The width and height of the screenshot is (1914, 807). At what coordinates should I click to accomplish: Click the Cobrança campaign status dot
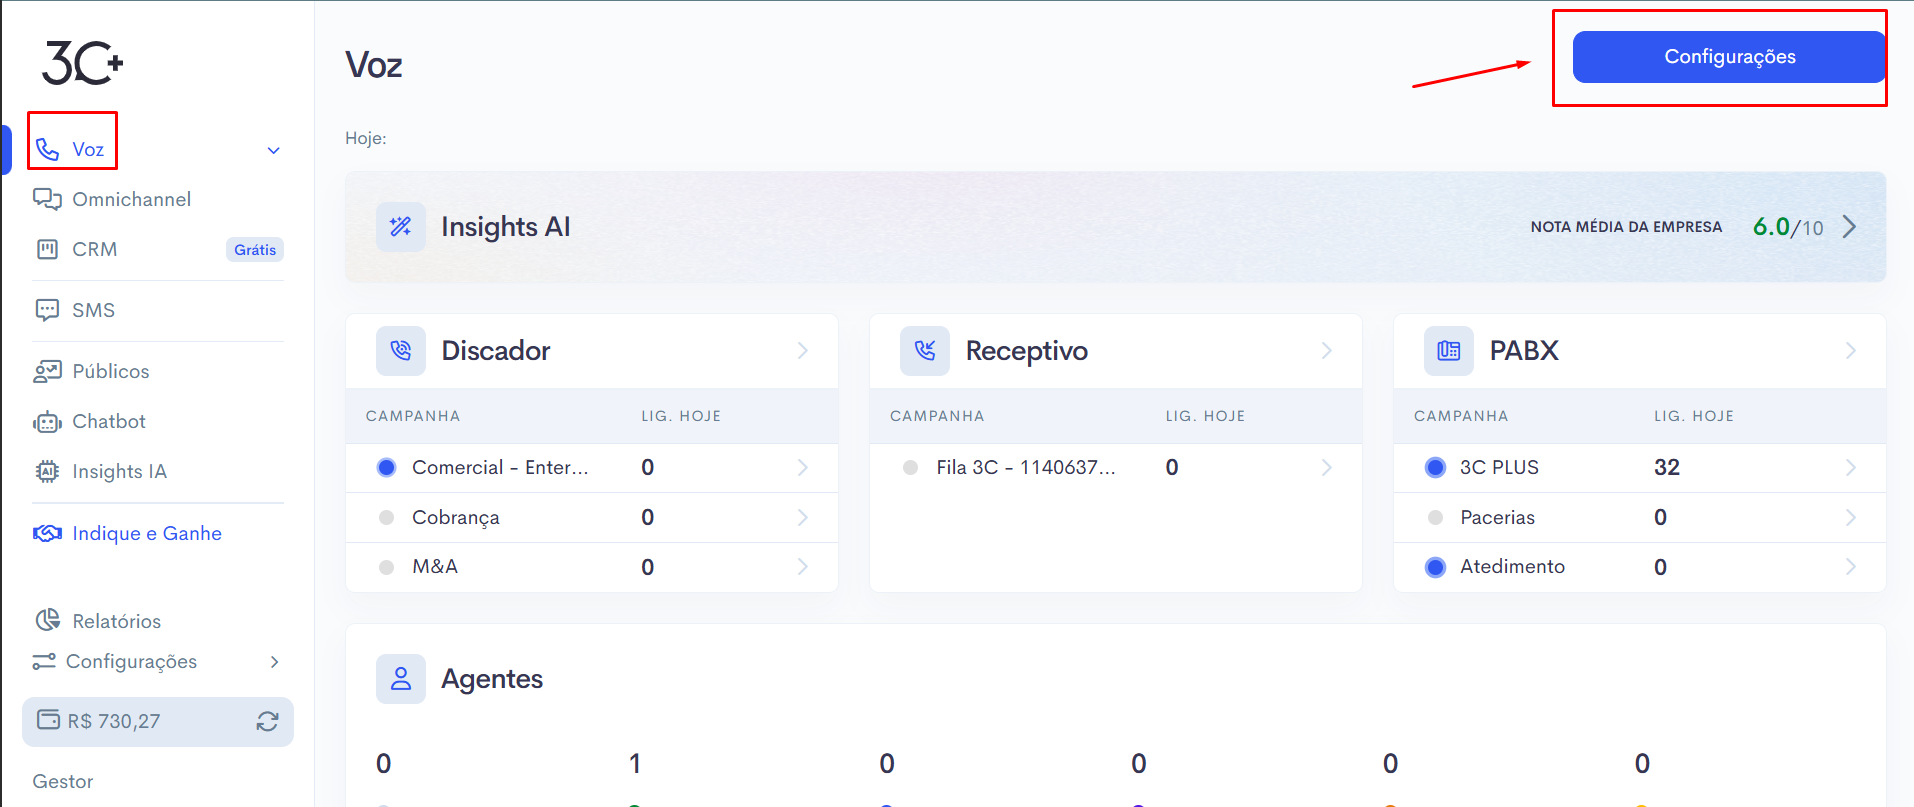387,517
